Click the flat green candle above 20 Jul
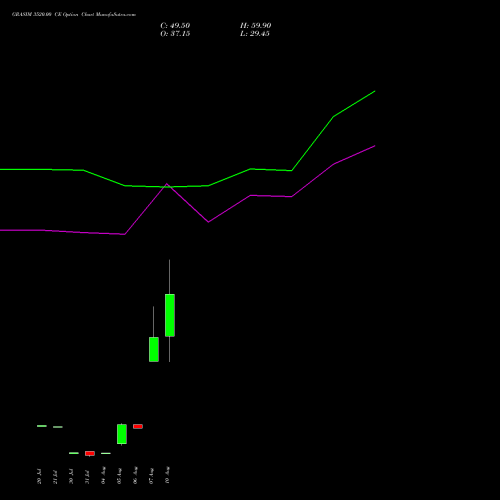The height and width of the screenshot is (500, 500). (x=42, y=426)
